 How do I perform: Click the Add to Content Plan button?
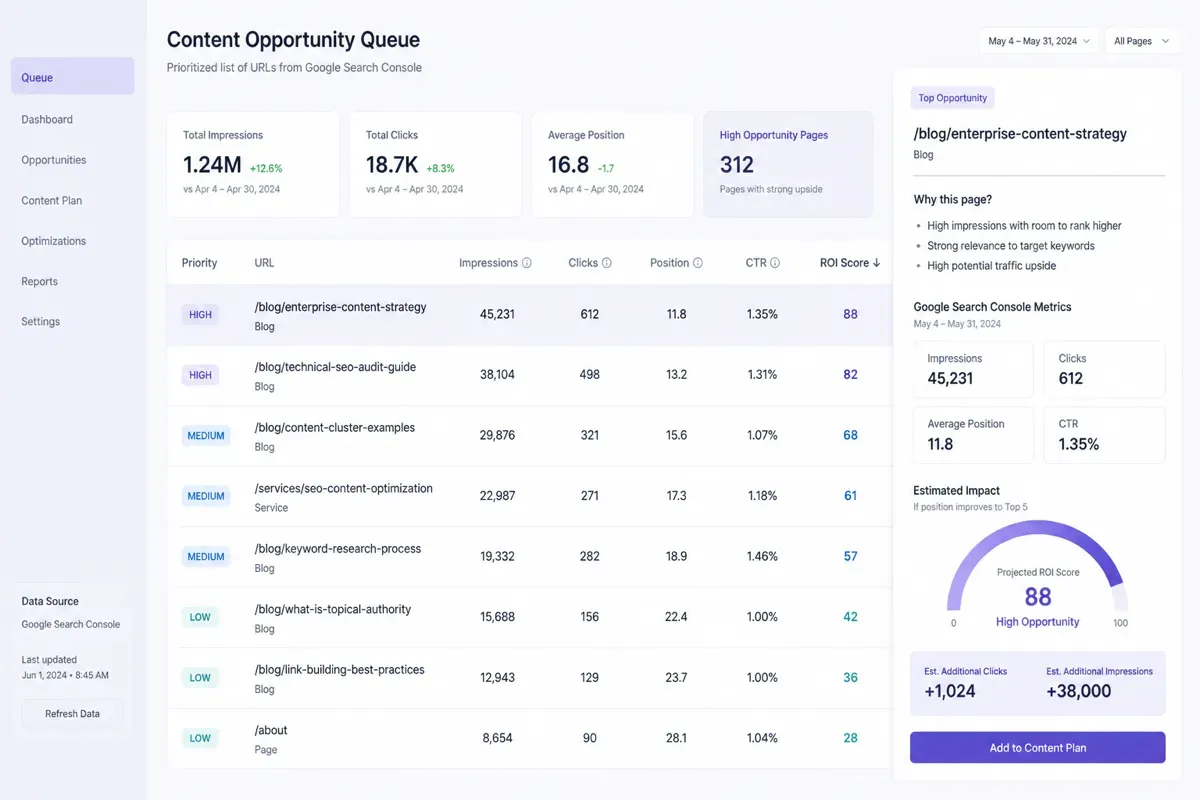click(x=1037, y=747)
